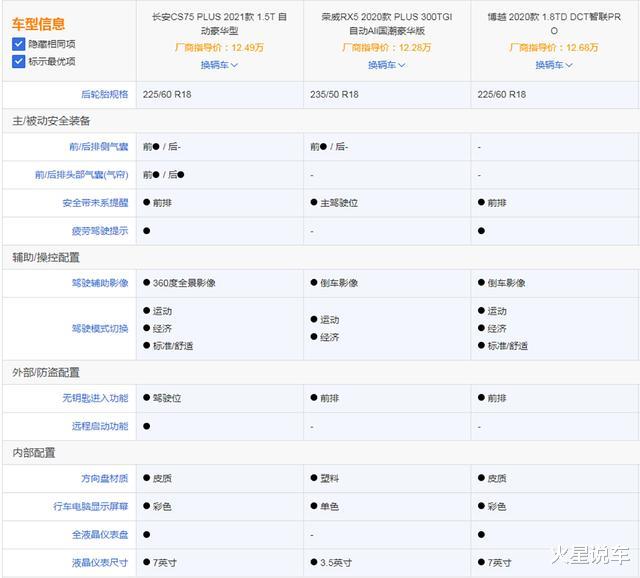Toggle the 隐藏相同项 checkbox
The image size is (640, 578).
pyautogui.click(x=18, y=44)
